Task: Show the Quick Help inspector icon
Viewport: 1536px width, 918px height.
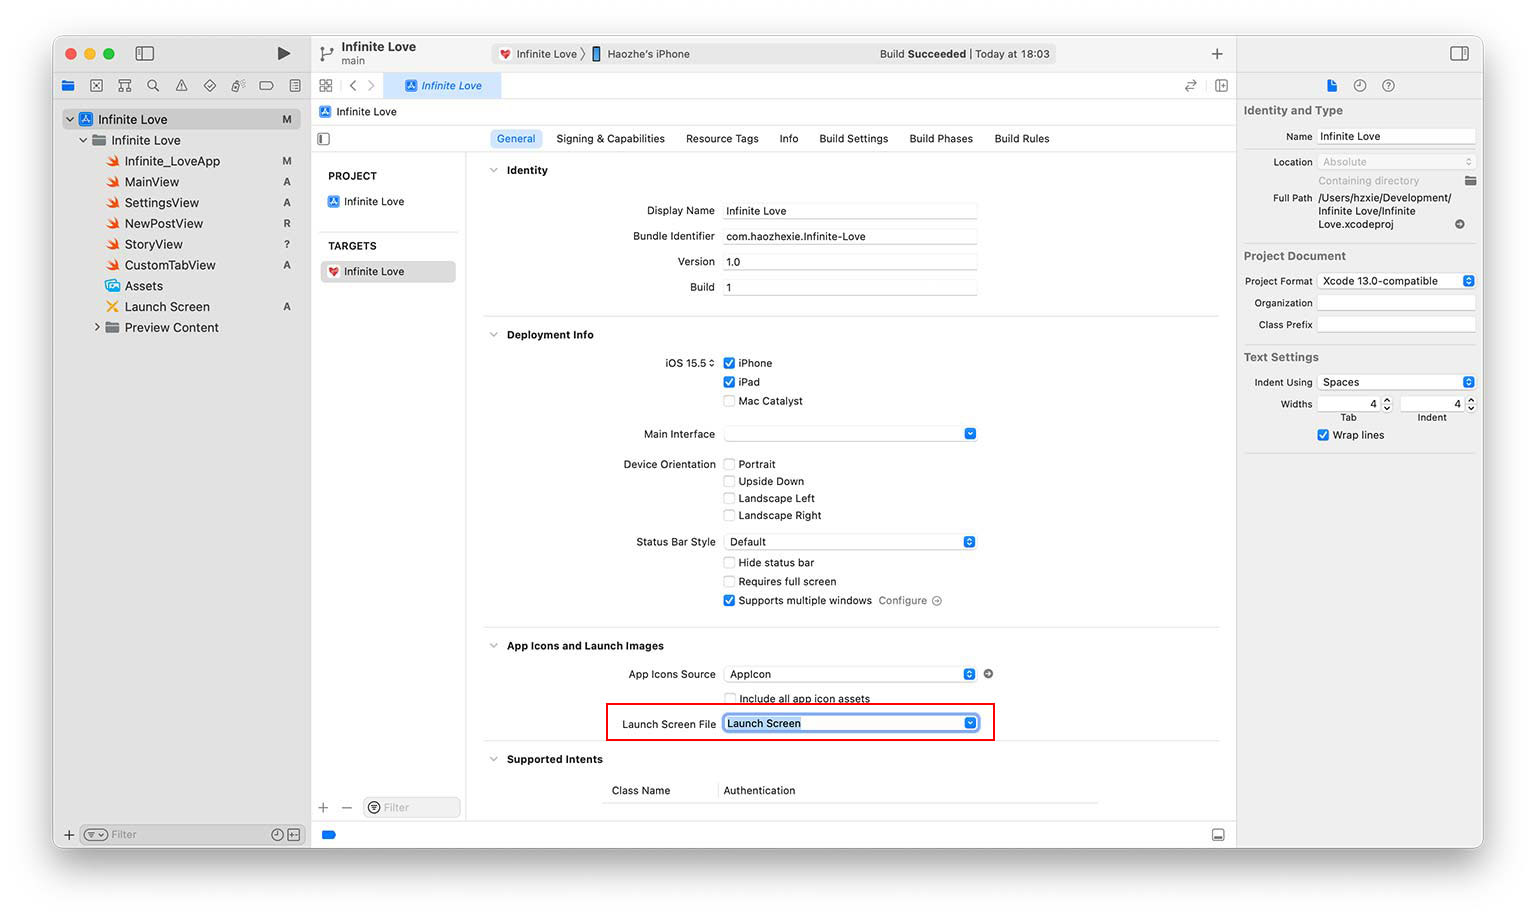Action: [1388, 86]
